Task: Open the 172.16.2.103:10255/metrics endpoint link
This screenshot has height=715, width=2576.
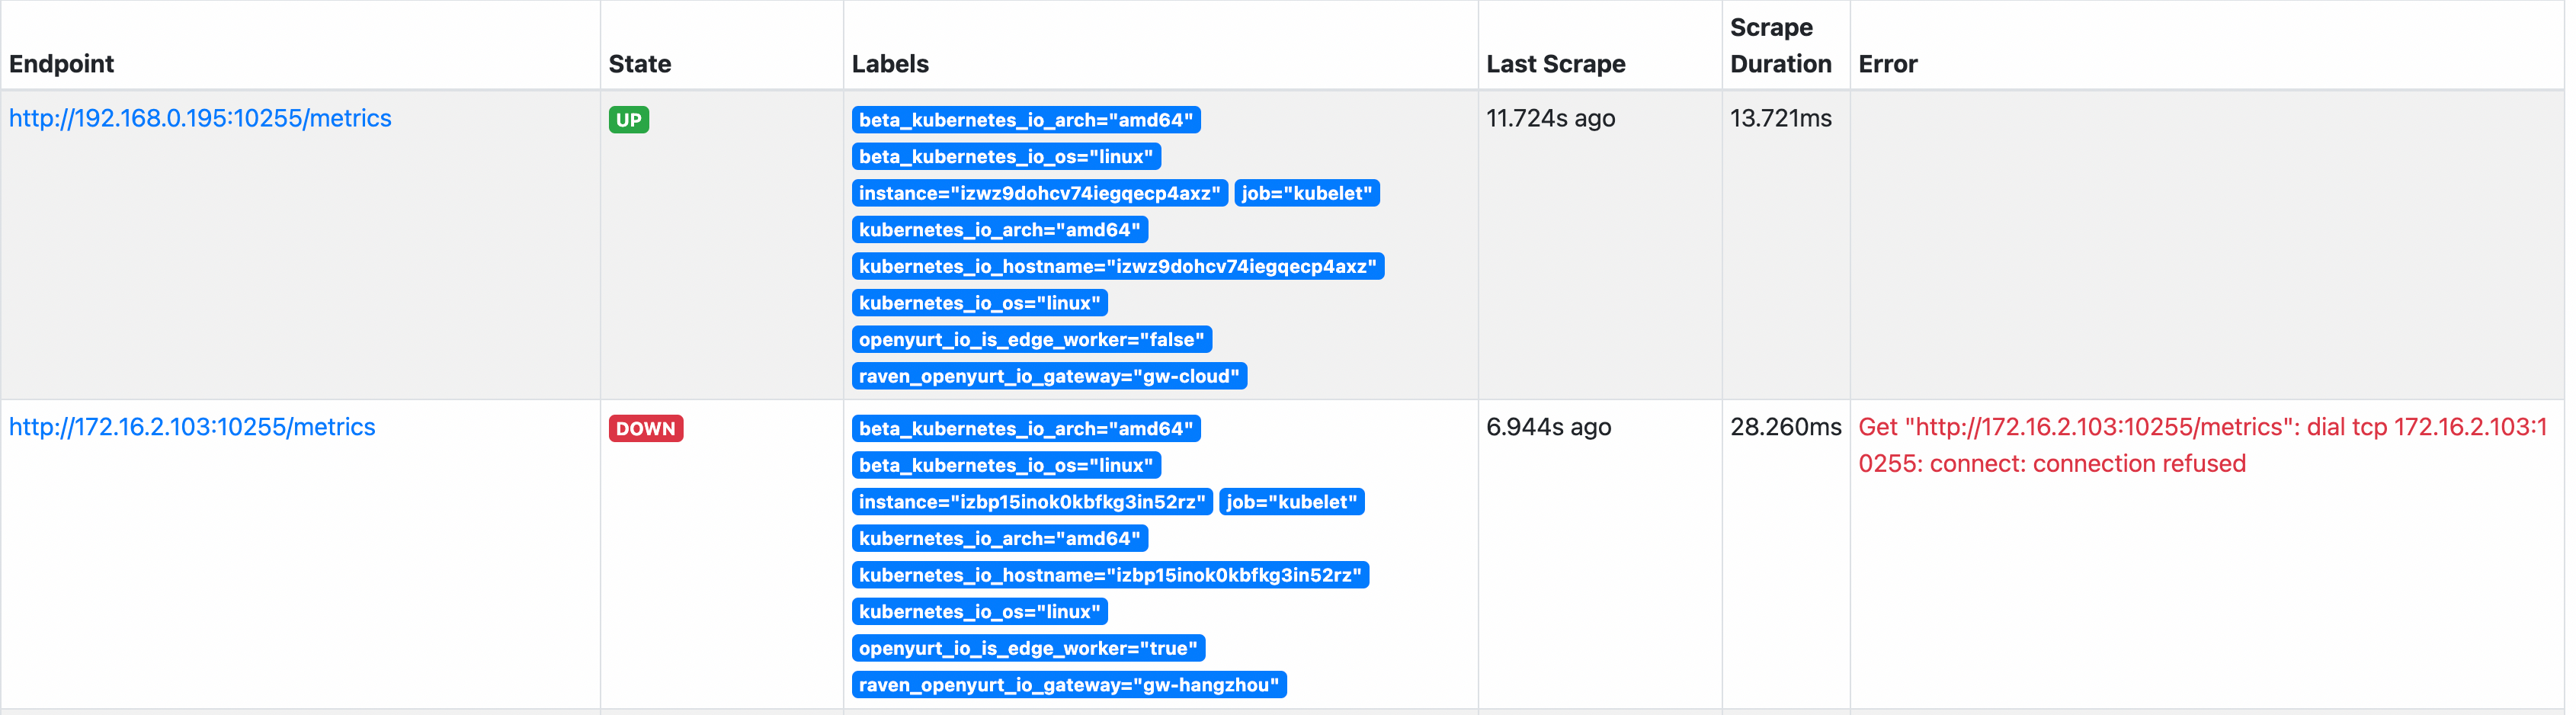Action: pos(192,427)
